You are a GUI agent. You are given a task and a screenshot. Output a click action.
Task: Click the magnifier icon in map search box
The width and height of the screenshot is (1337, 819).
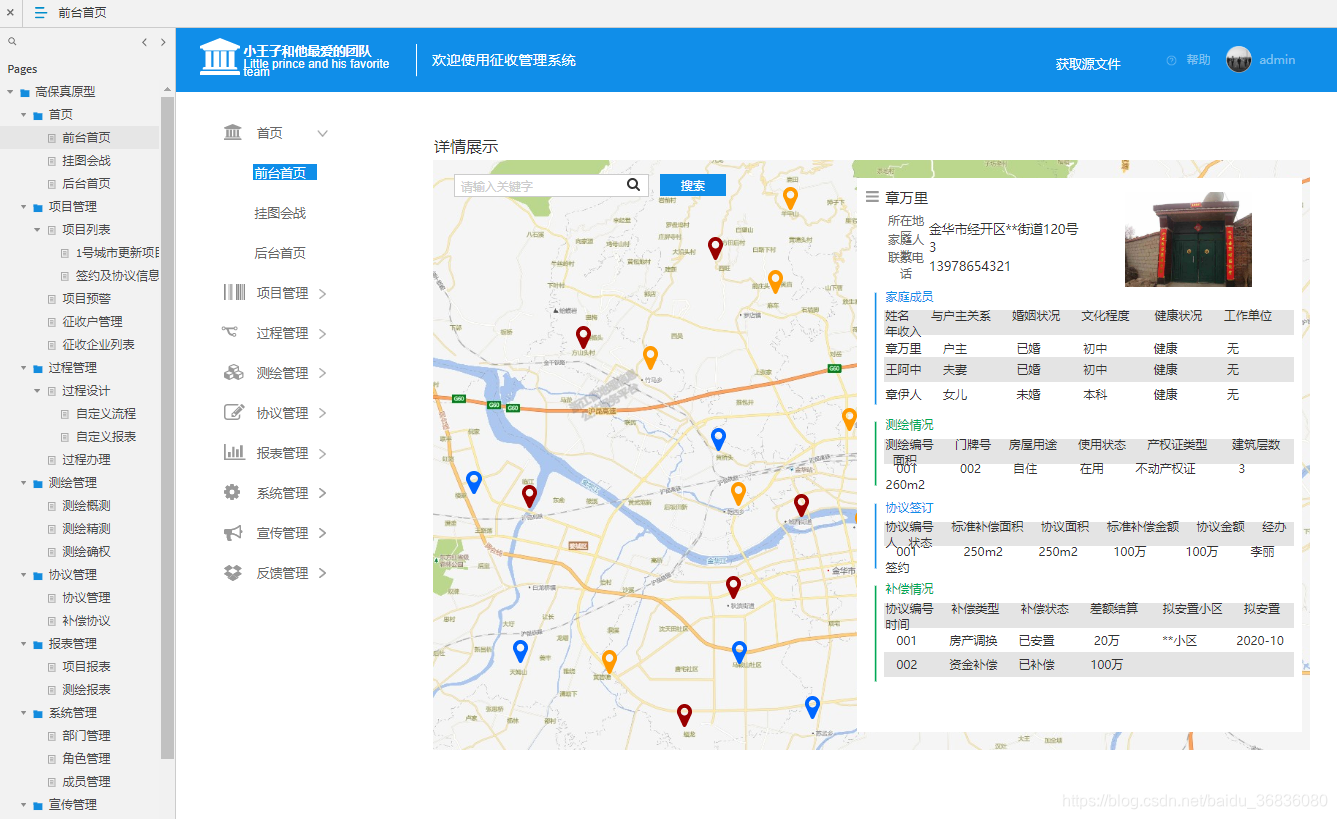[x=633, y=185]
